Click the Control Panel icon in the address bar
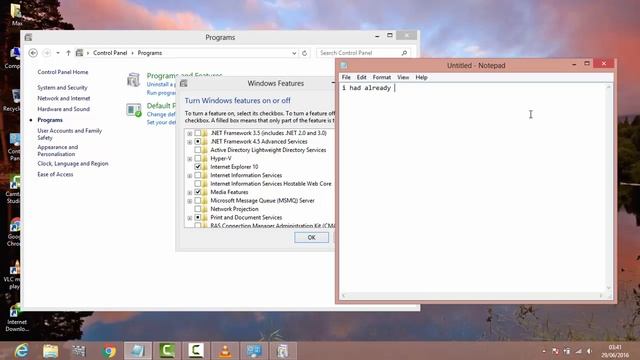This screenshot has width=640, height=360. [79, 53]
